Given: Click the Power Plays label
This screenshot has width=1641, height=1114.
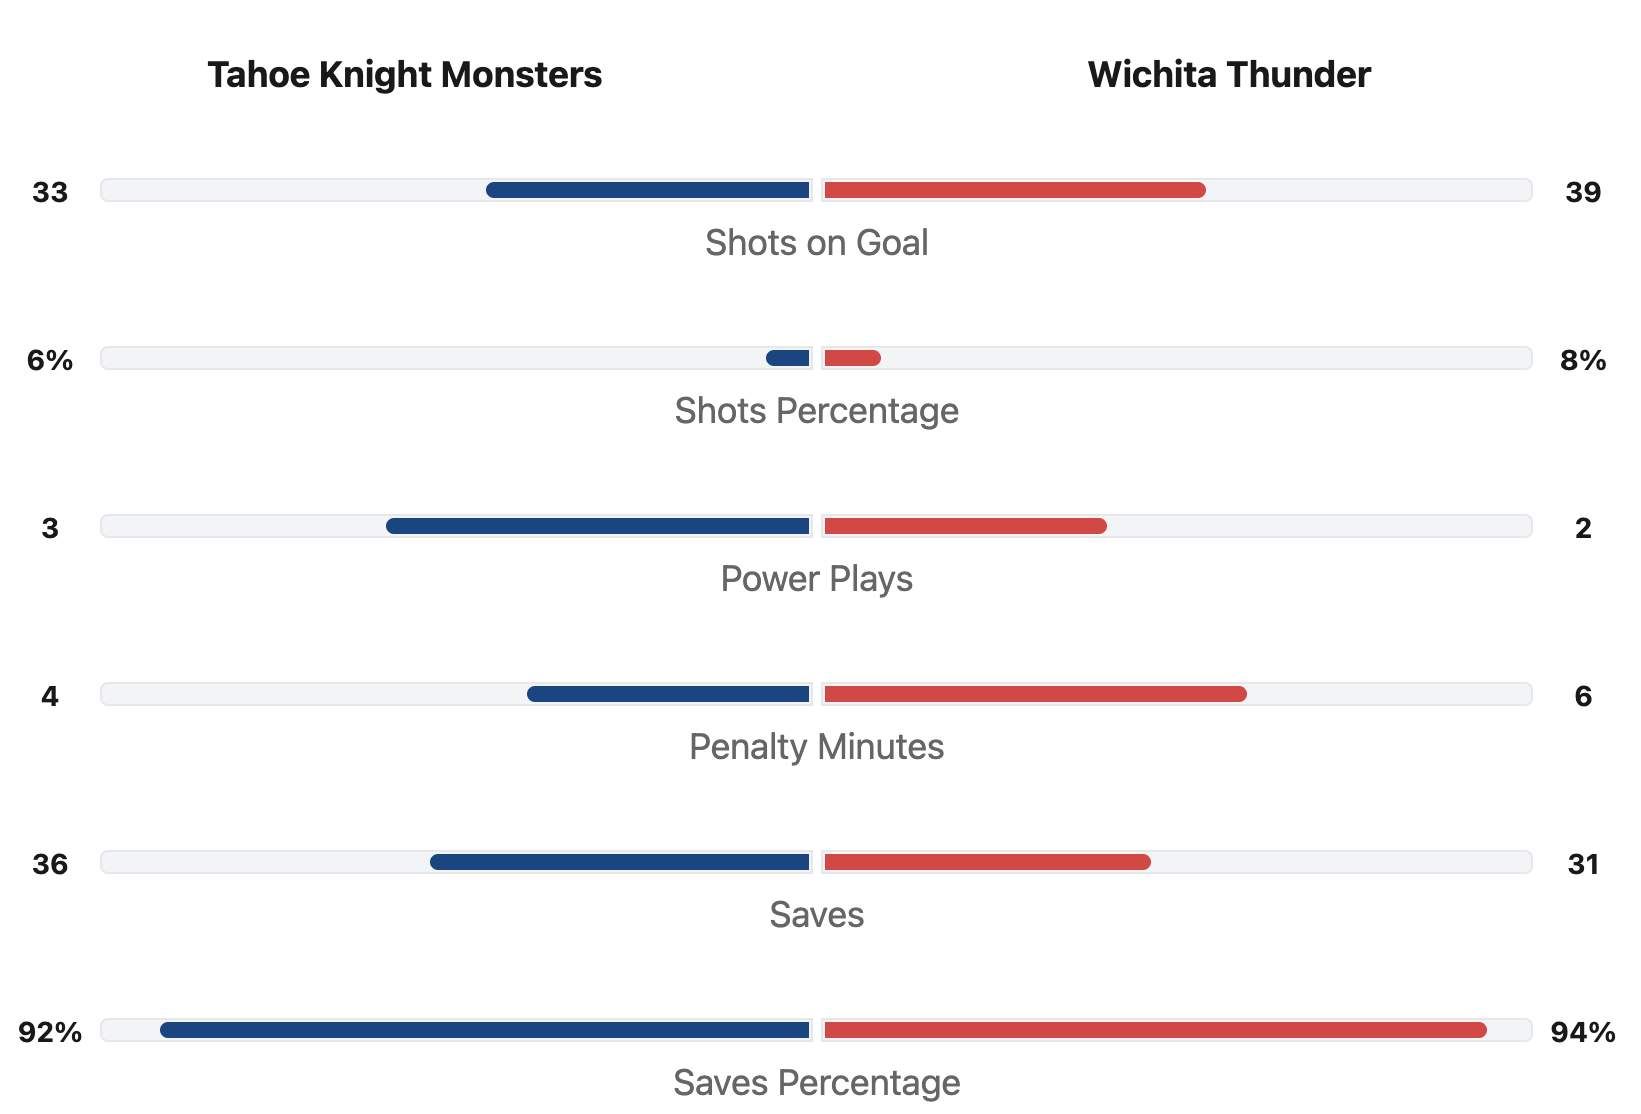Looking at the screenshot, I should coord(816,579).
